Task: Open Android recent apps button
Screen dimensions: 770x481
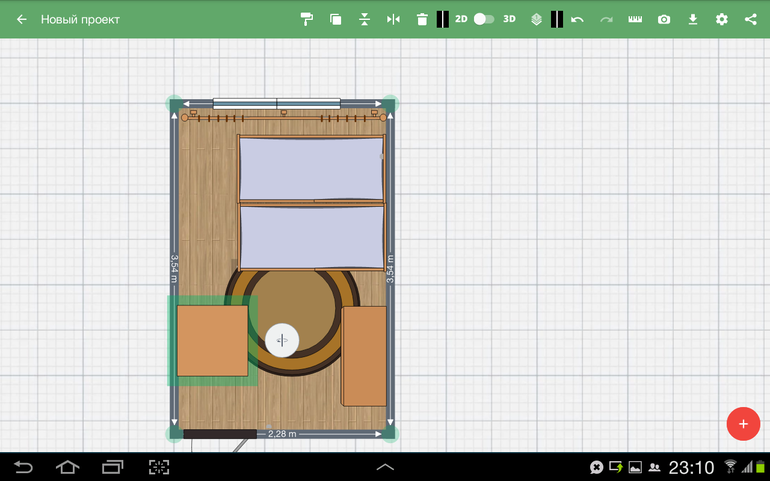Action: [113, 467]
